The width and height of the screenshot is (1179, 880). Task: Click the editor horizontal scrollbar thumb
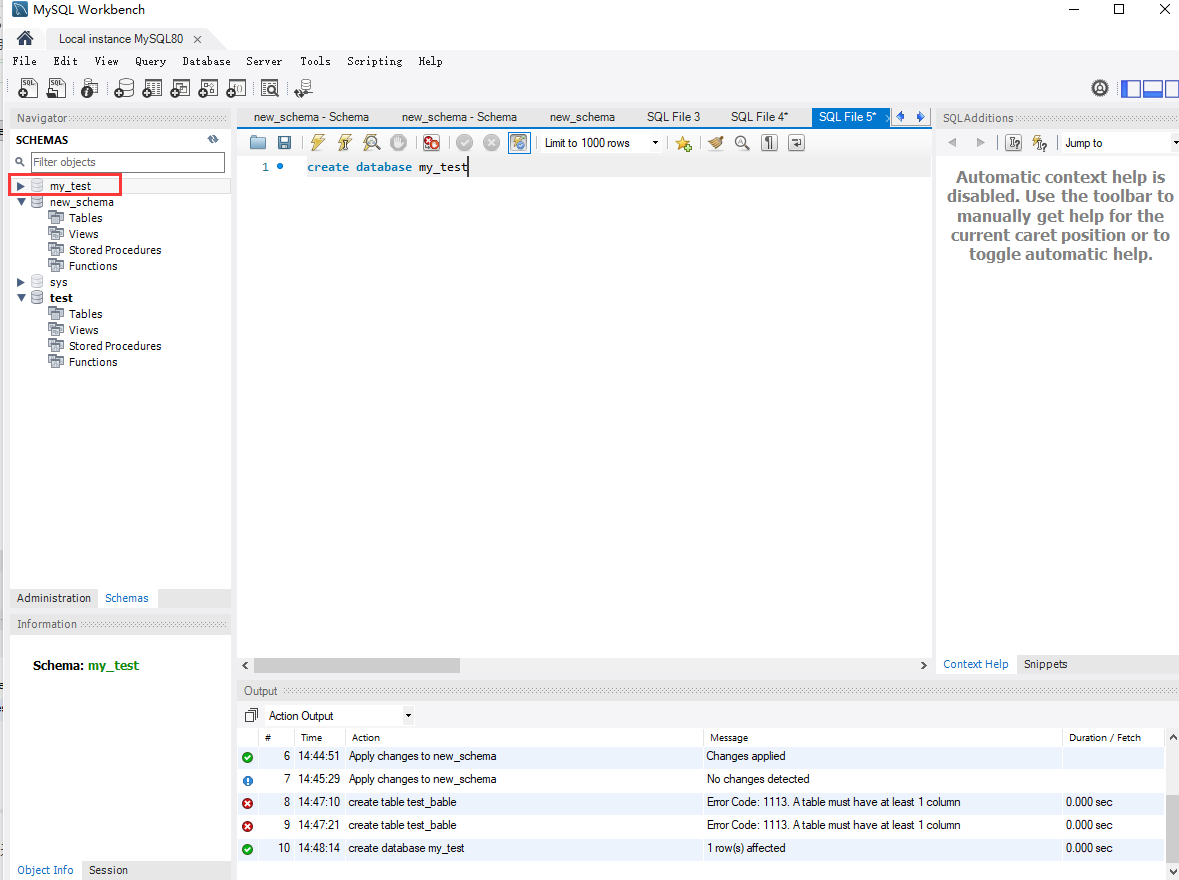(357, 666)
